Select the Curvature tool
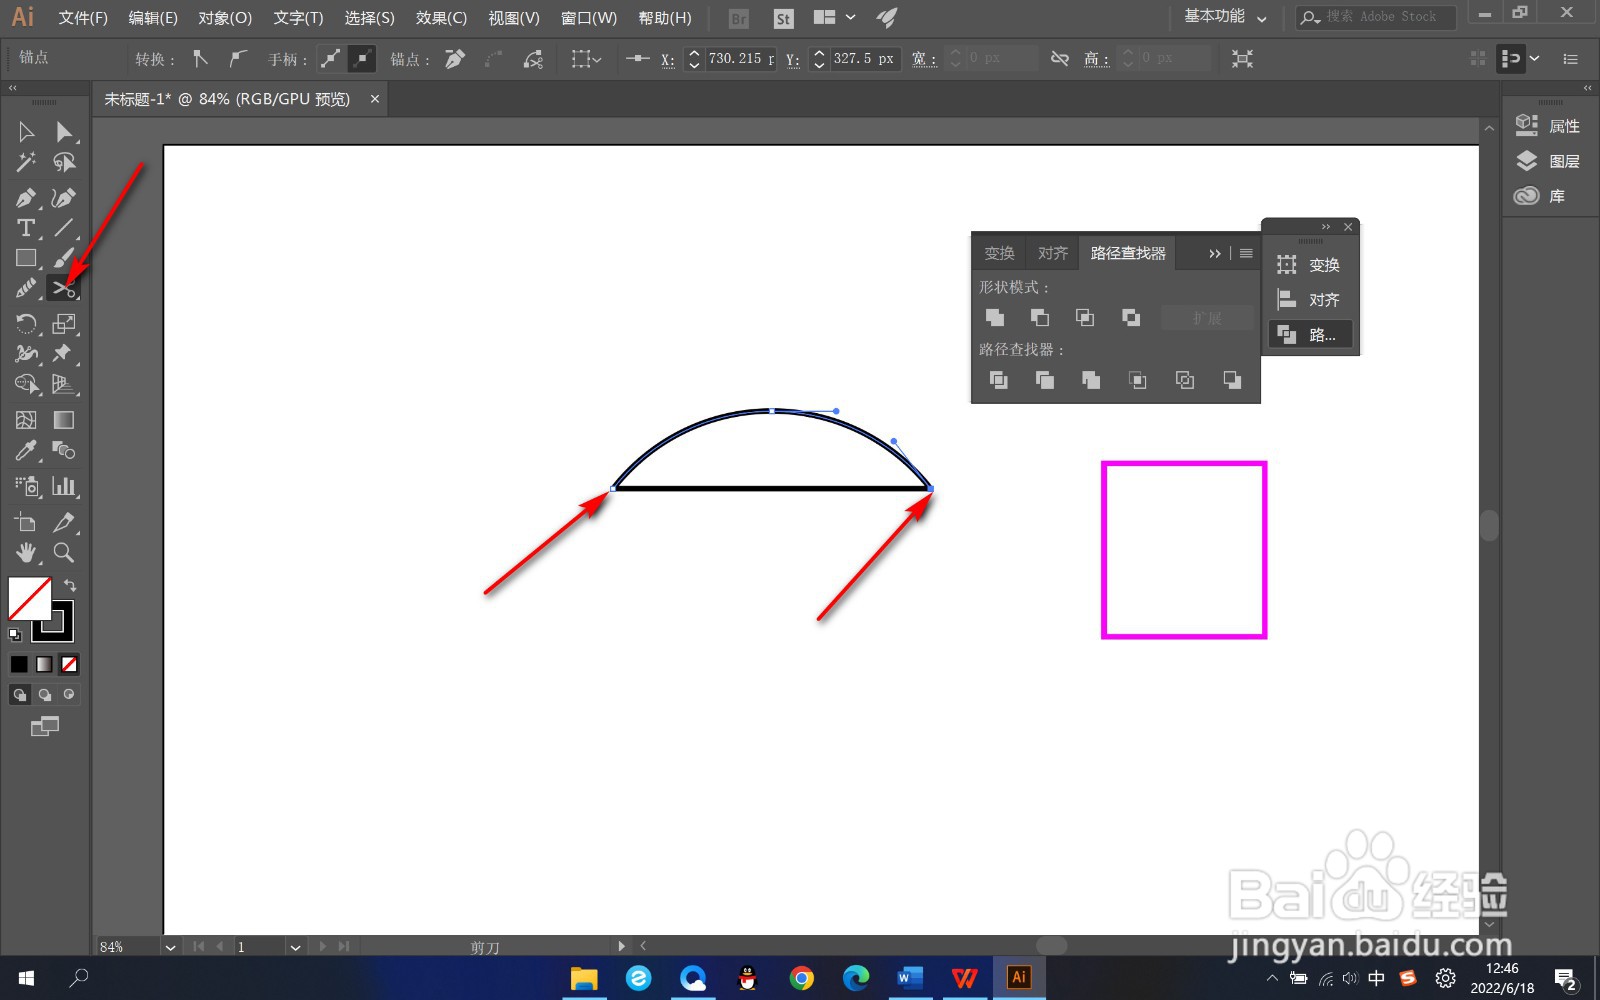This screenshot has height=1000, width=1600. [x=64, y=198]
